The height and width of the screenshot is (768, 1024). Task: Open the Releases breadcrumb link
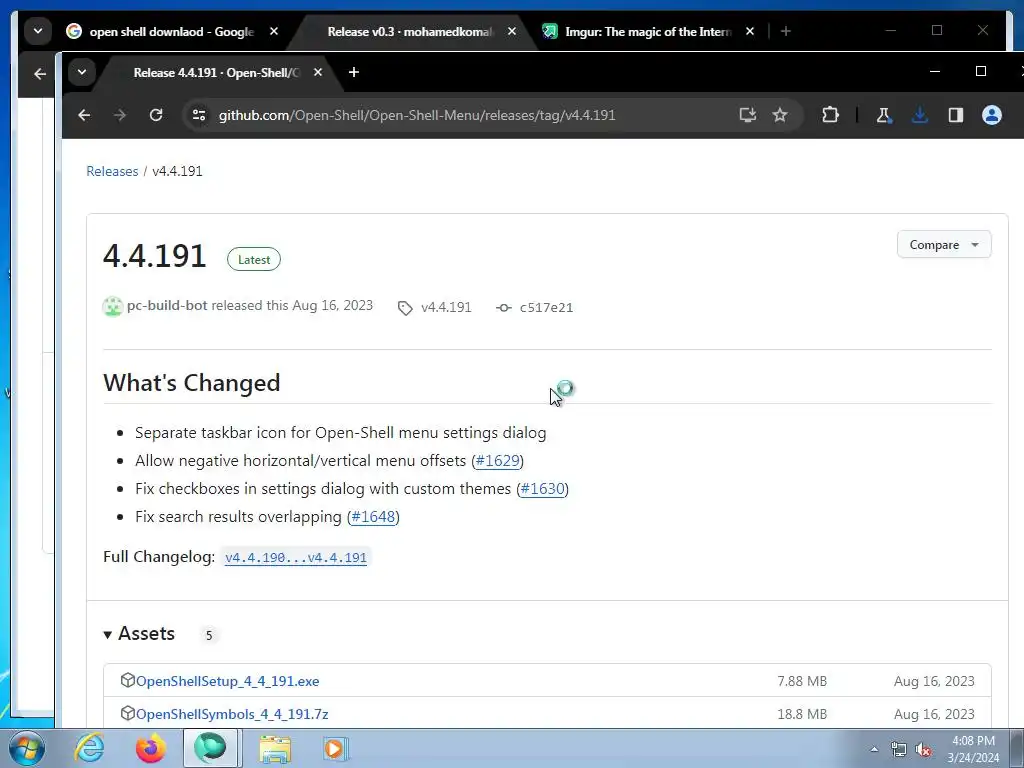112,171
